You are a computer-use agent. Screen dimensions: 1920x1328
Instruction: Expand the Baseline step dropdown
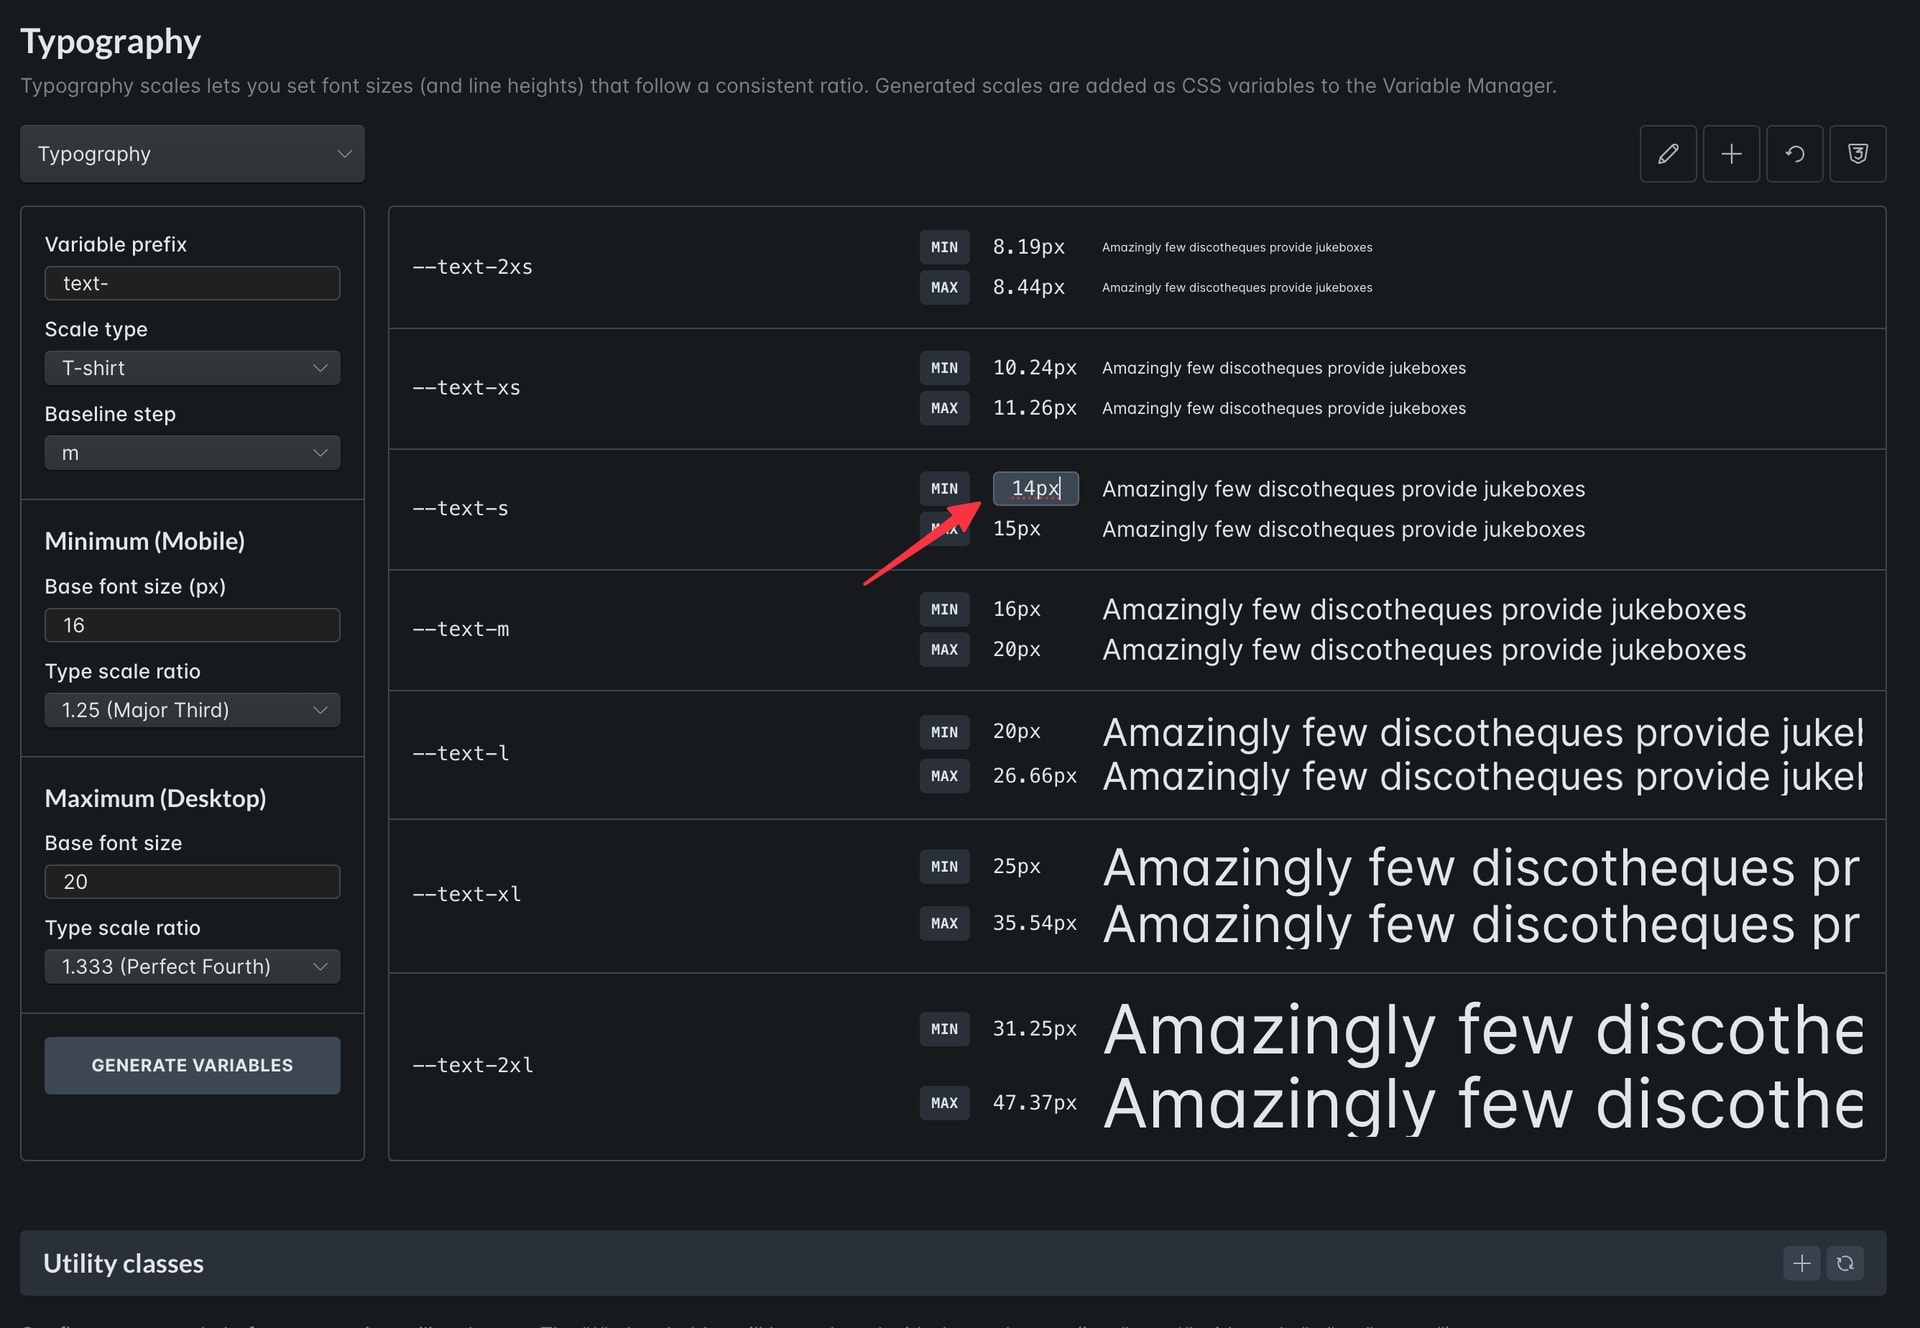[x=192, y=453]
